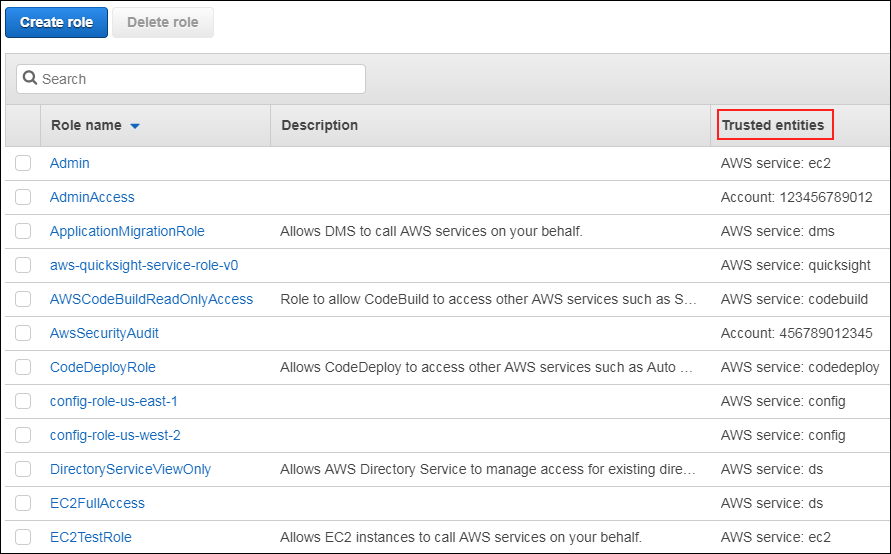Click the Description column header
The width and height of the screenshot is (891, 554).
319,125
